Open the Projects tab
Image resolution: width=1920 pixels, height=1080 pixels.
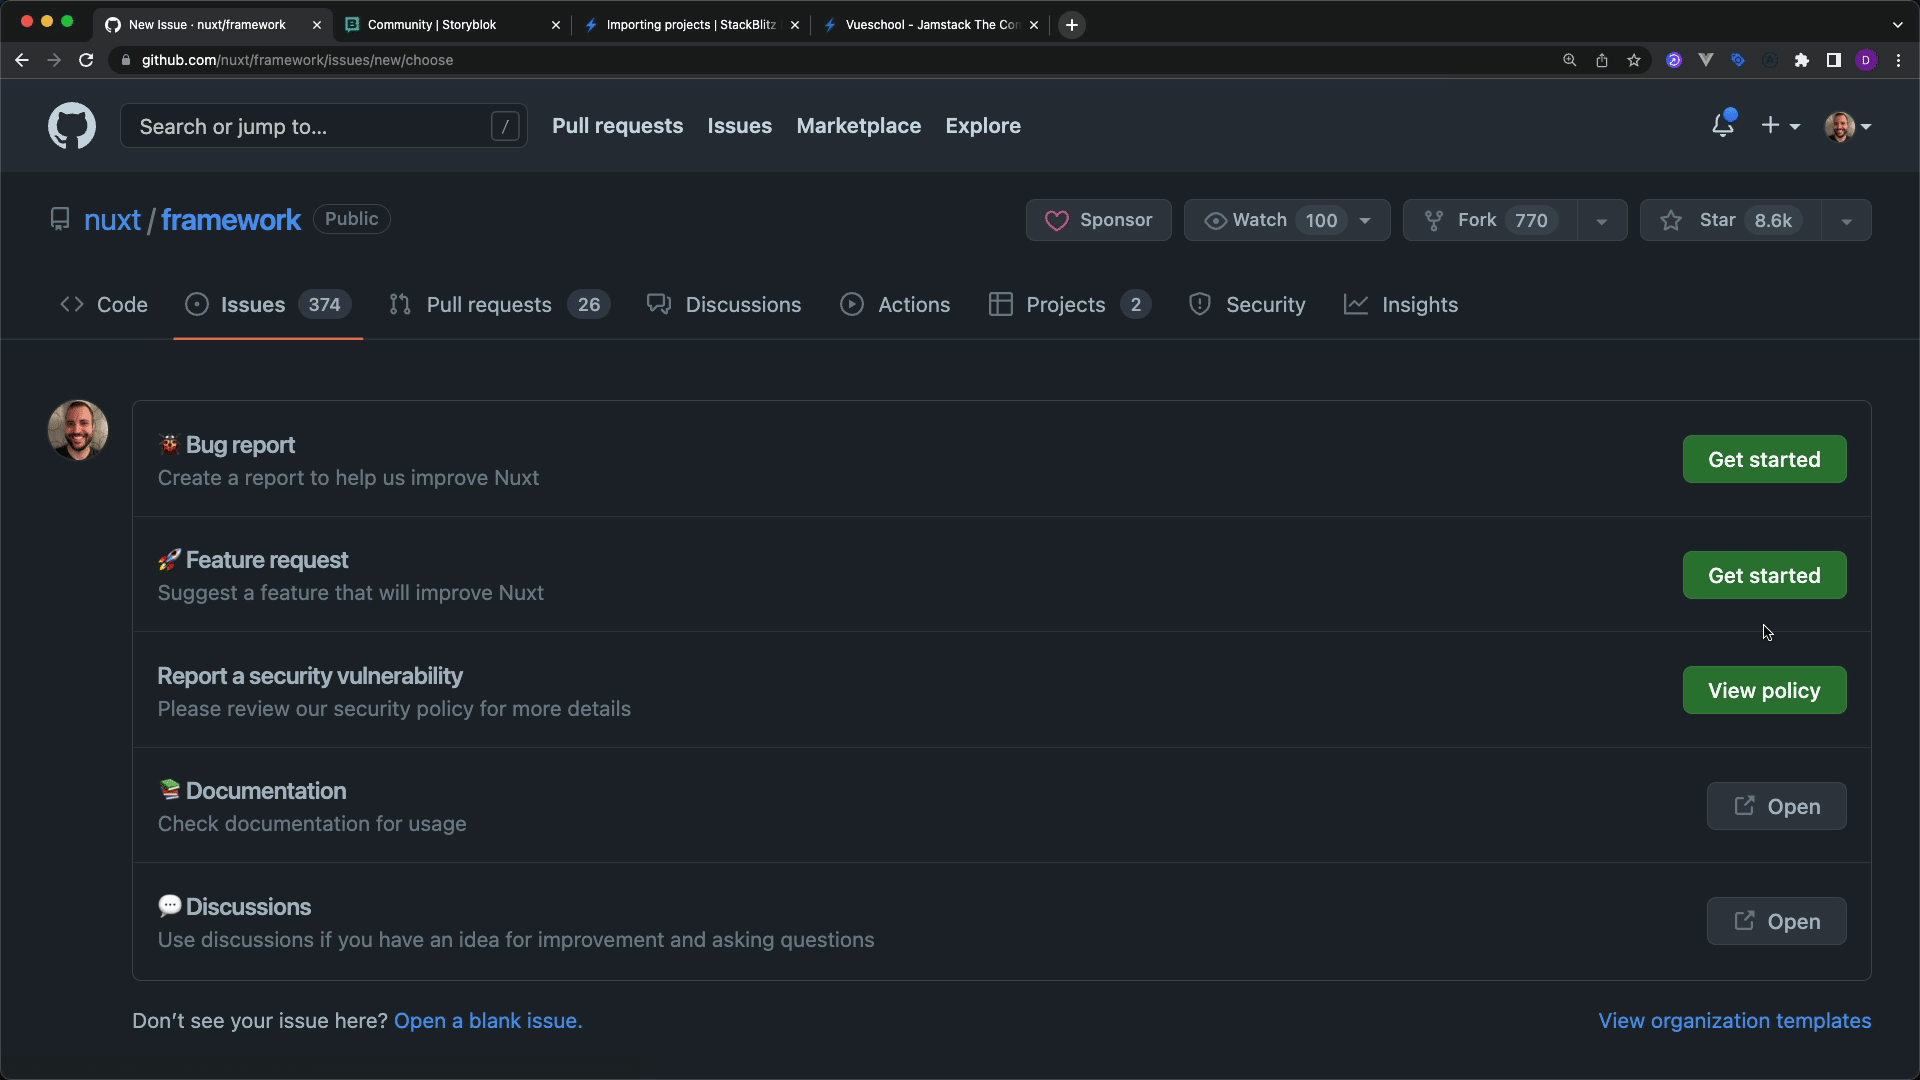click(x=1069, y=305)
